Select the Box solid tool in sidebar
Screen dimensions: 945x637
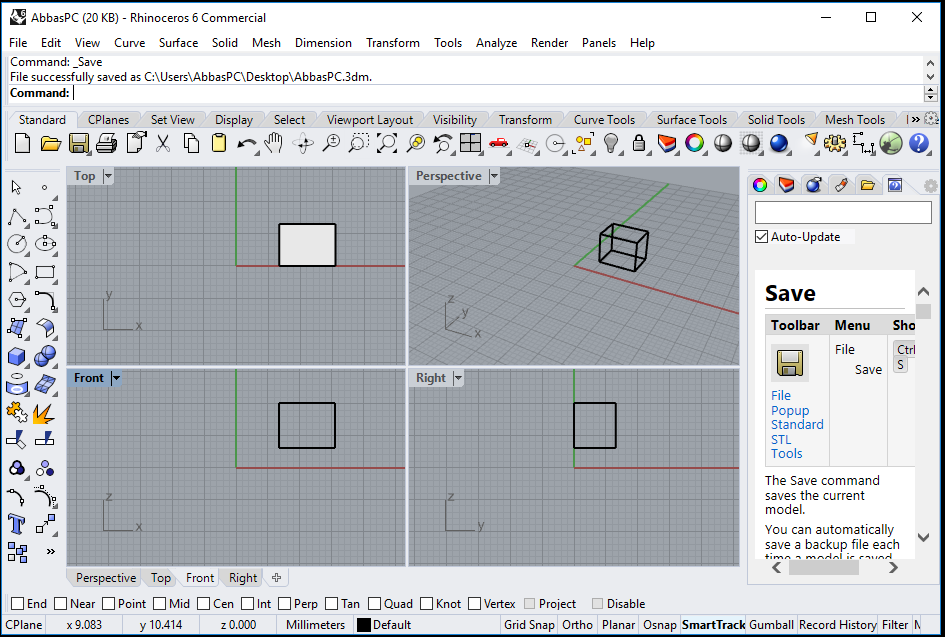point(17,356)
